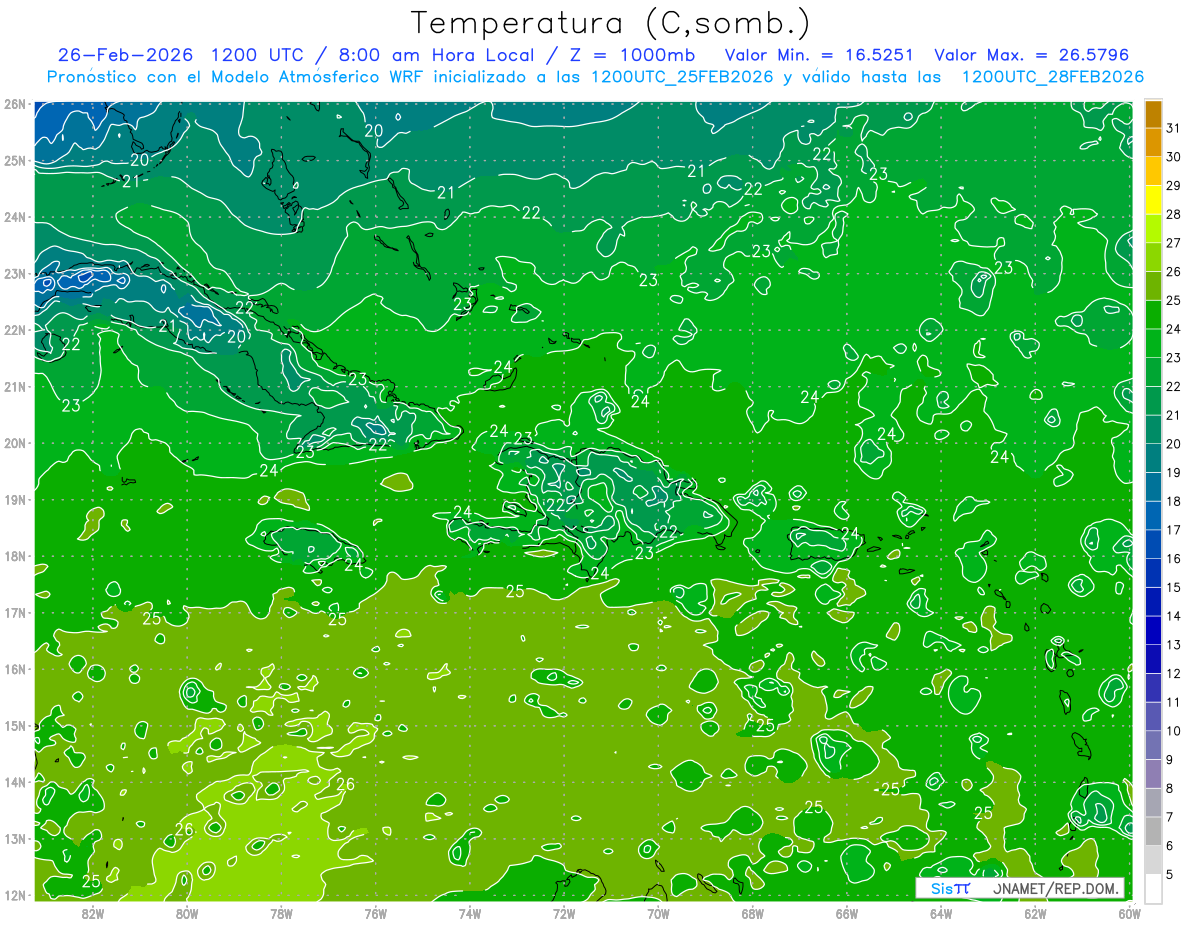1200x927 pixels.
Task: Click the longitude axis label "80W"
Action: [x=187, y=913]
